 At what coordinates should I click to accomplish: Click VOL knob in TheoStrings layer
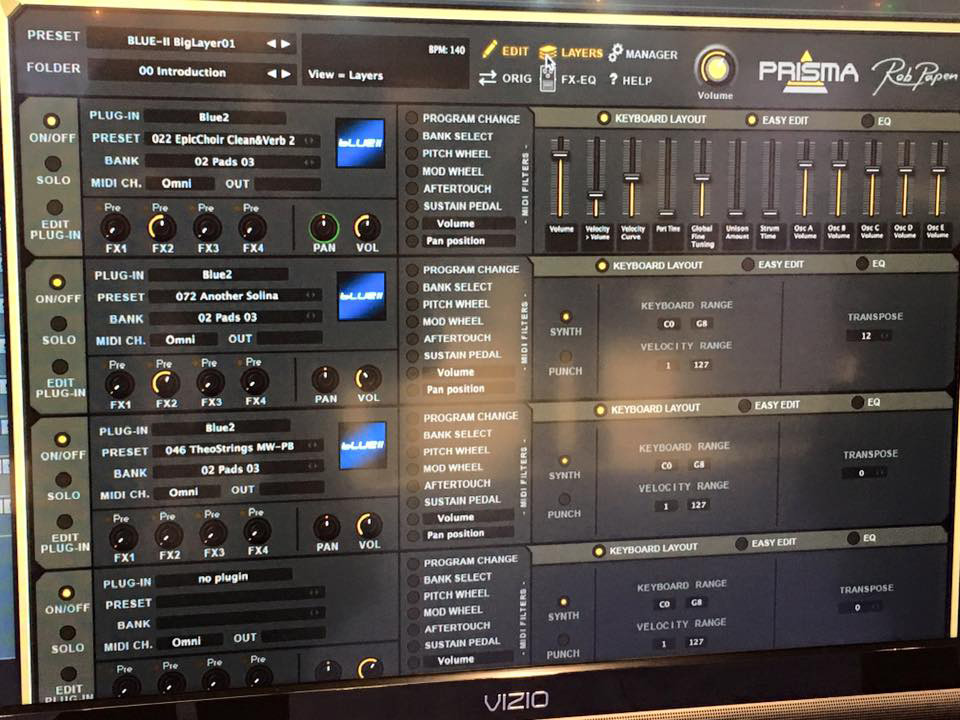point(369,526)
